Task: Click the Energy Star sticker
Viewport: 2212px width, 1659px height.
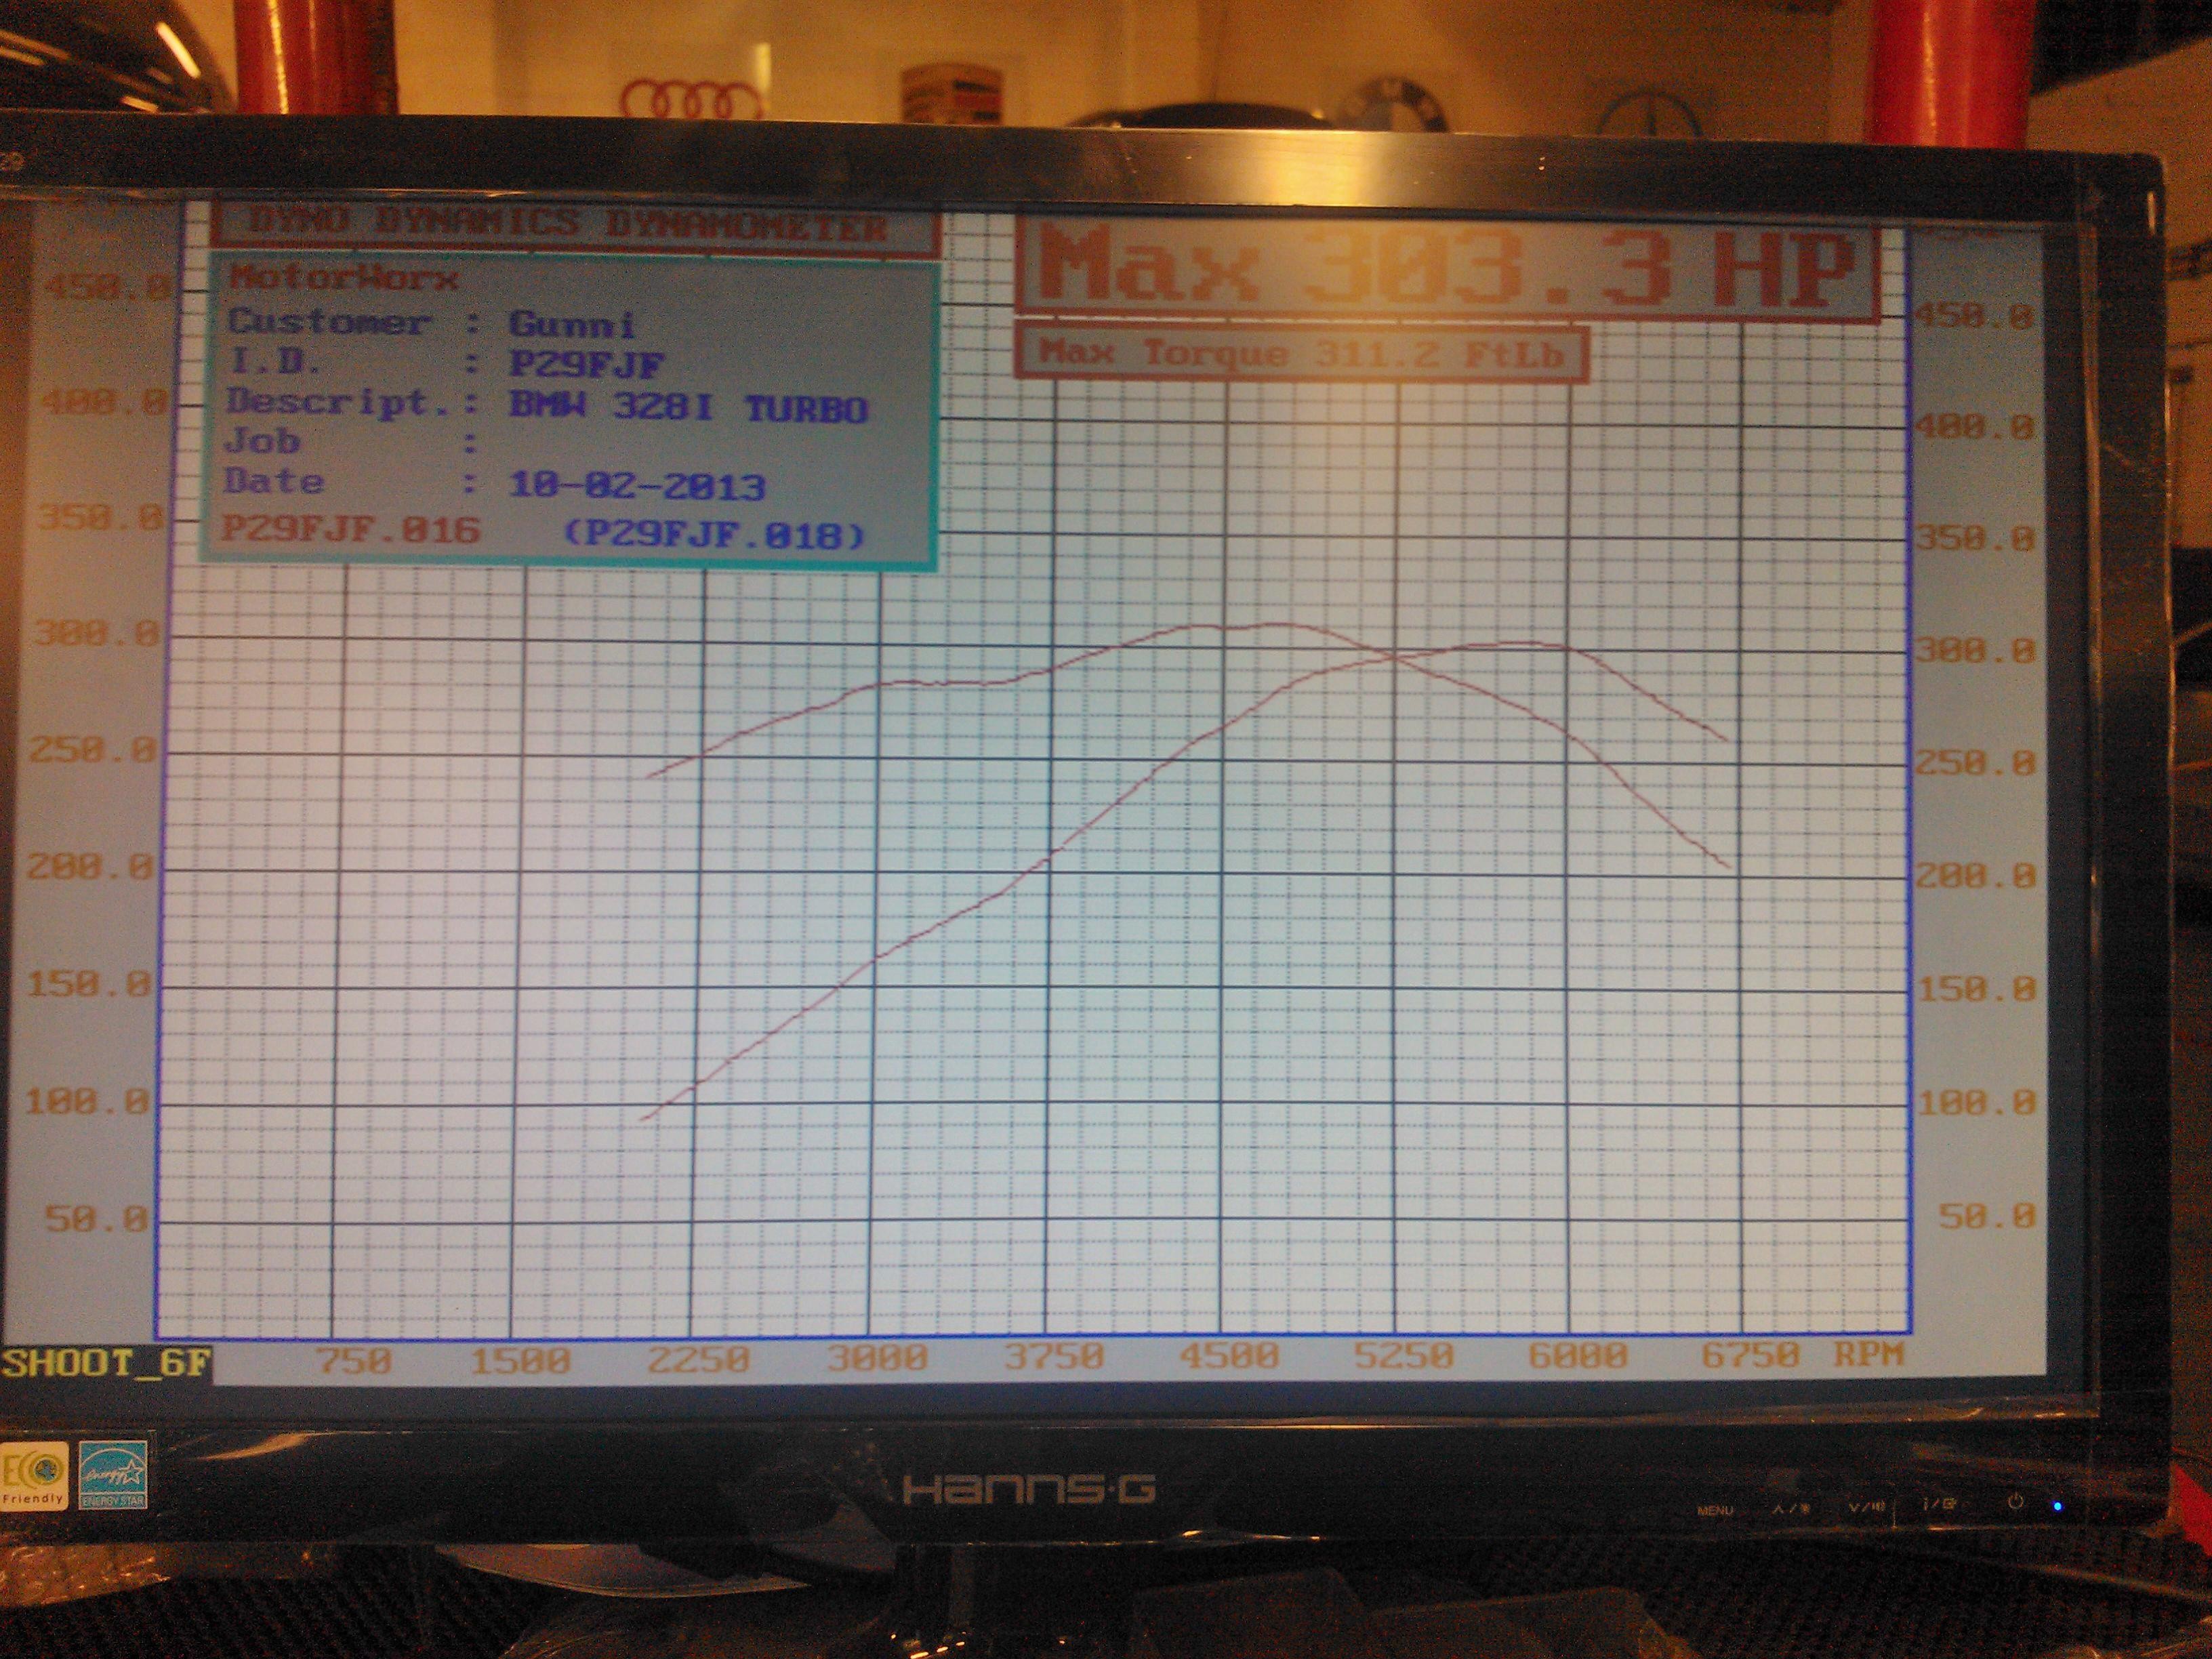Action: pyautogui.click(x=113, y=1475)
